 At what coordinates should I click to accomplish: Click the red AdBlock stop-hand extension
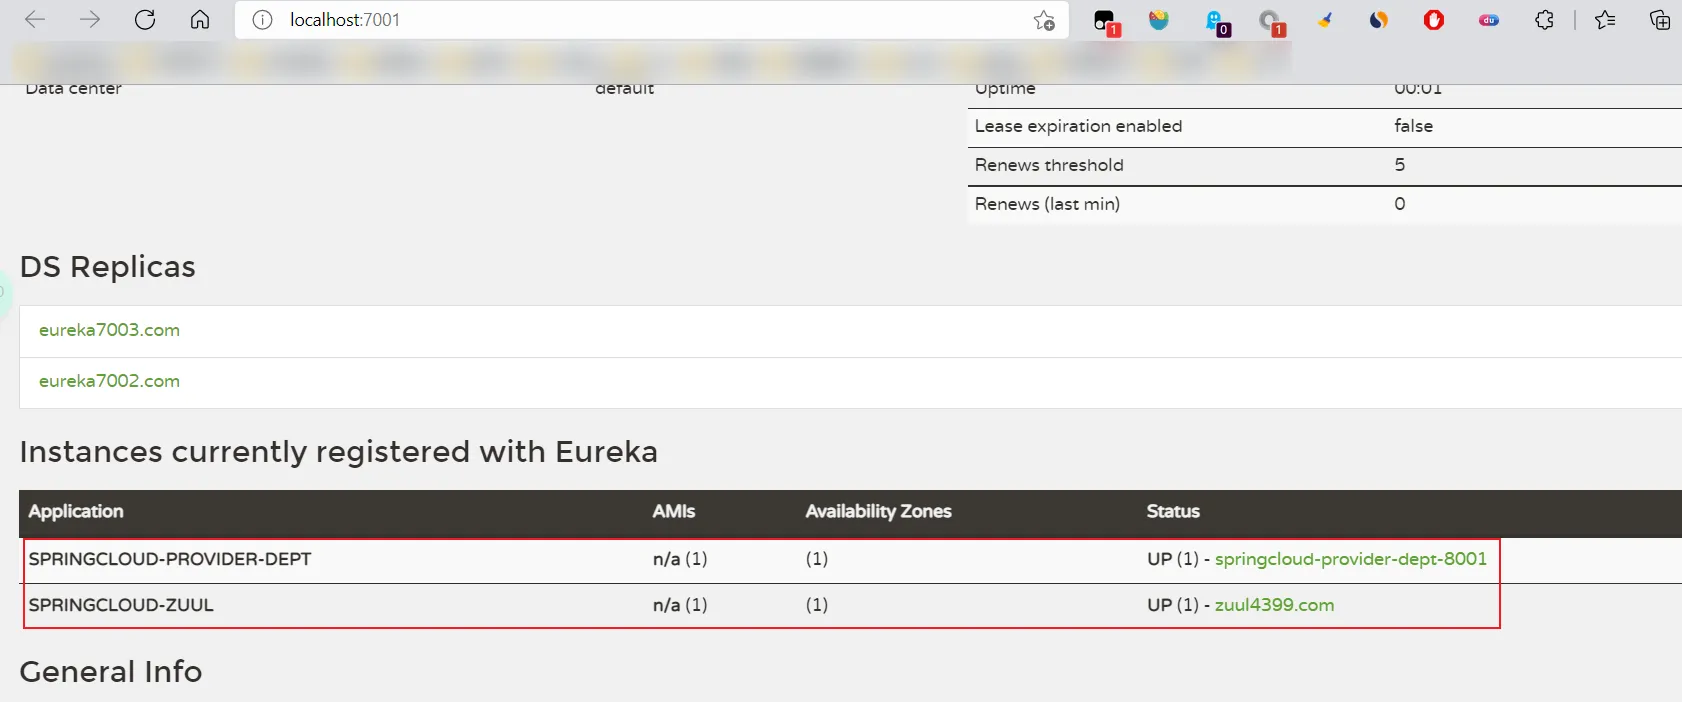(1433, 20)
